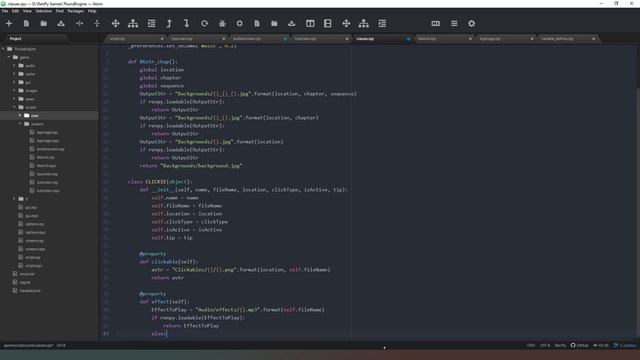640x360 pixels.
Task: Click the two-column layout toolbar icon
Action: pyautogui.click(x=310, y=24)
